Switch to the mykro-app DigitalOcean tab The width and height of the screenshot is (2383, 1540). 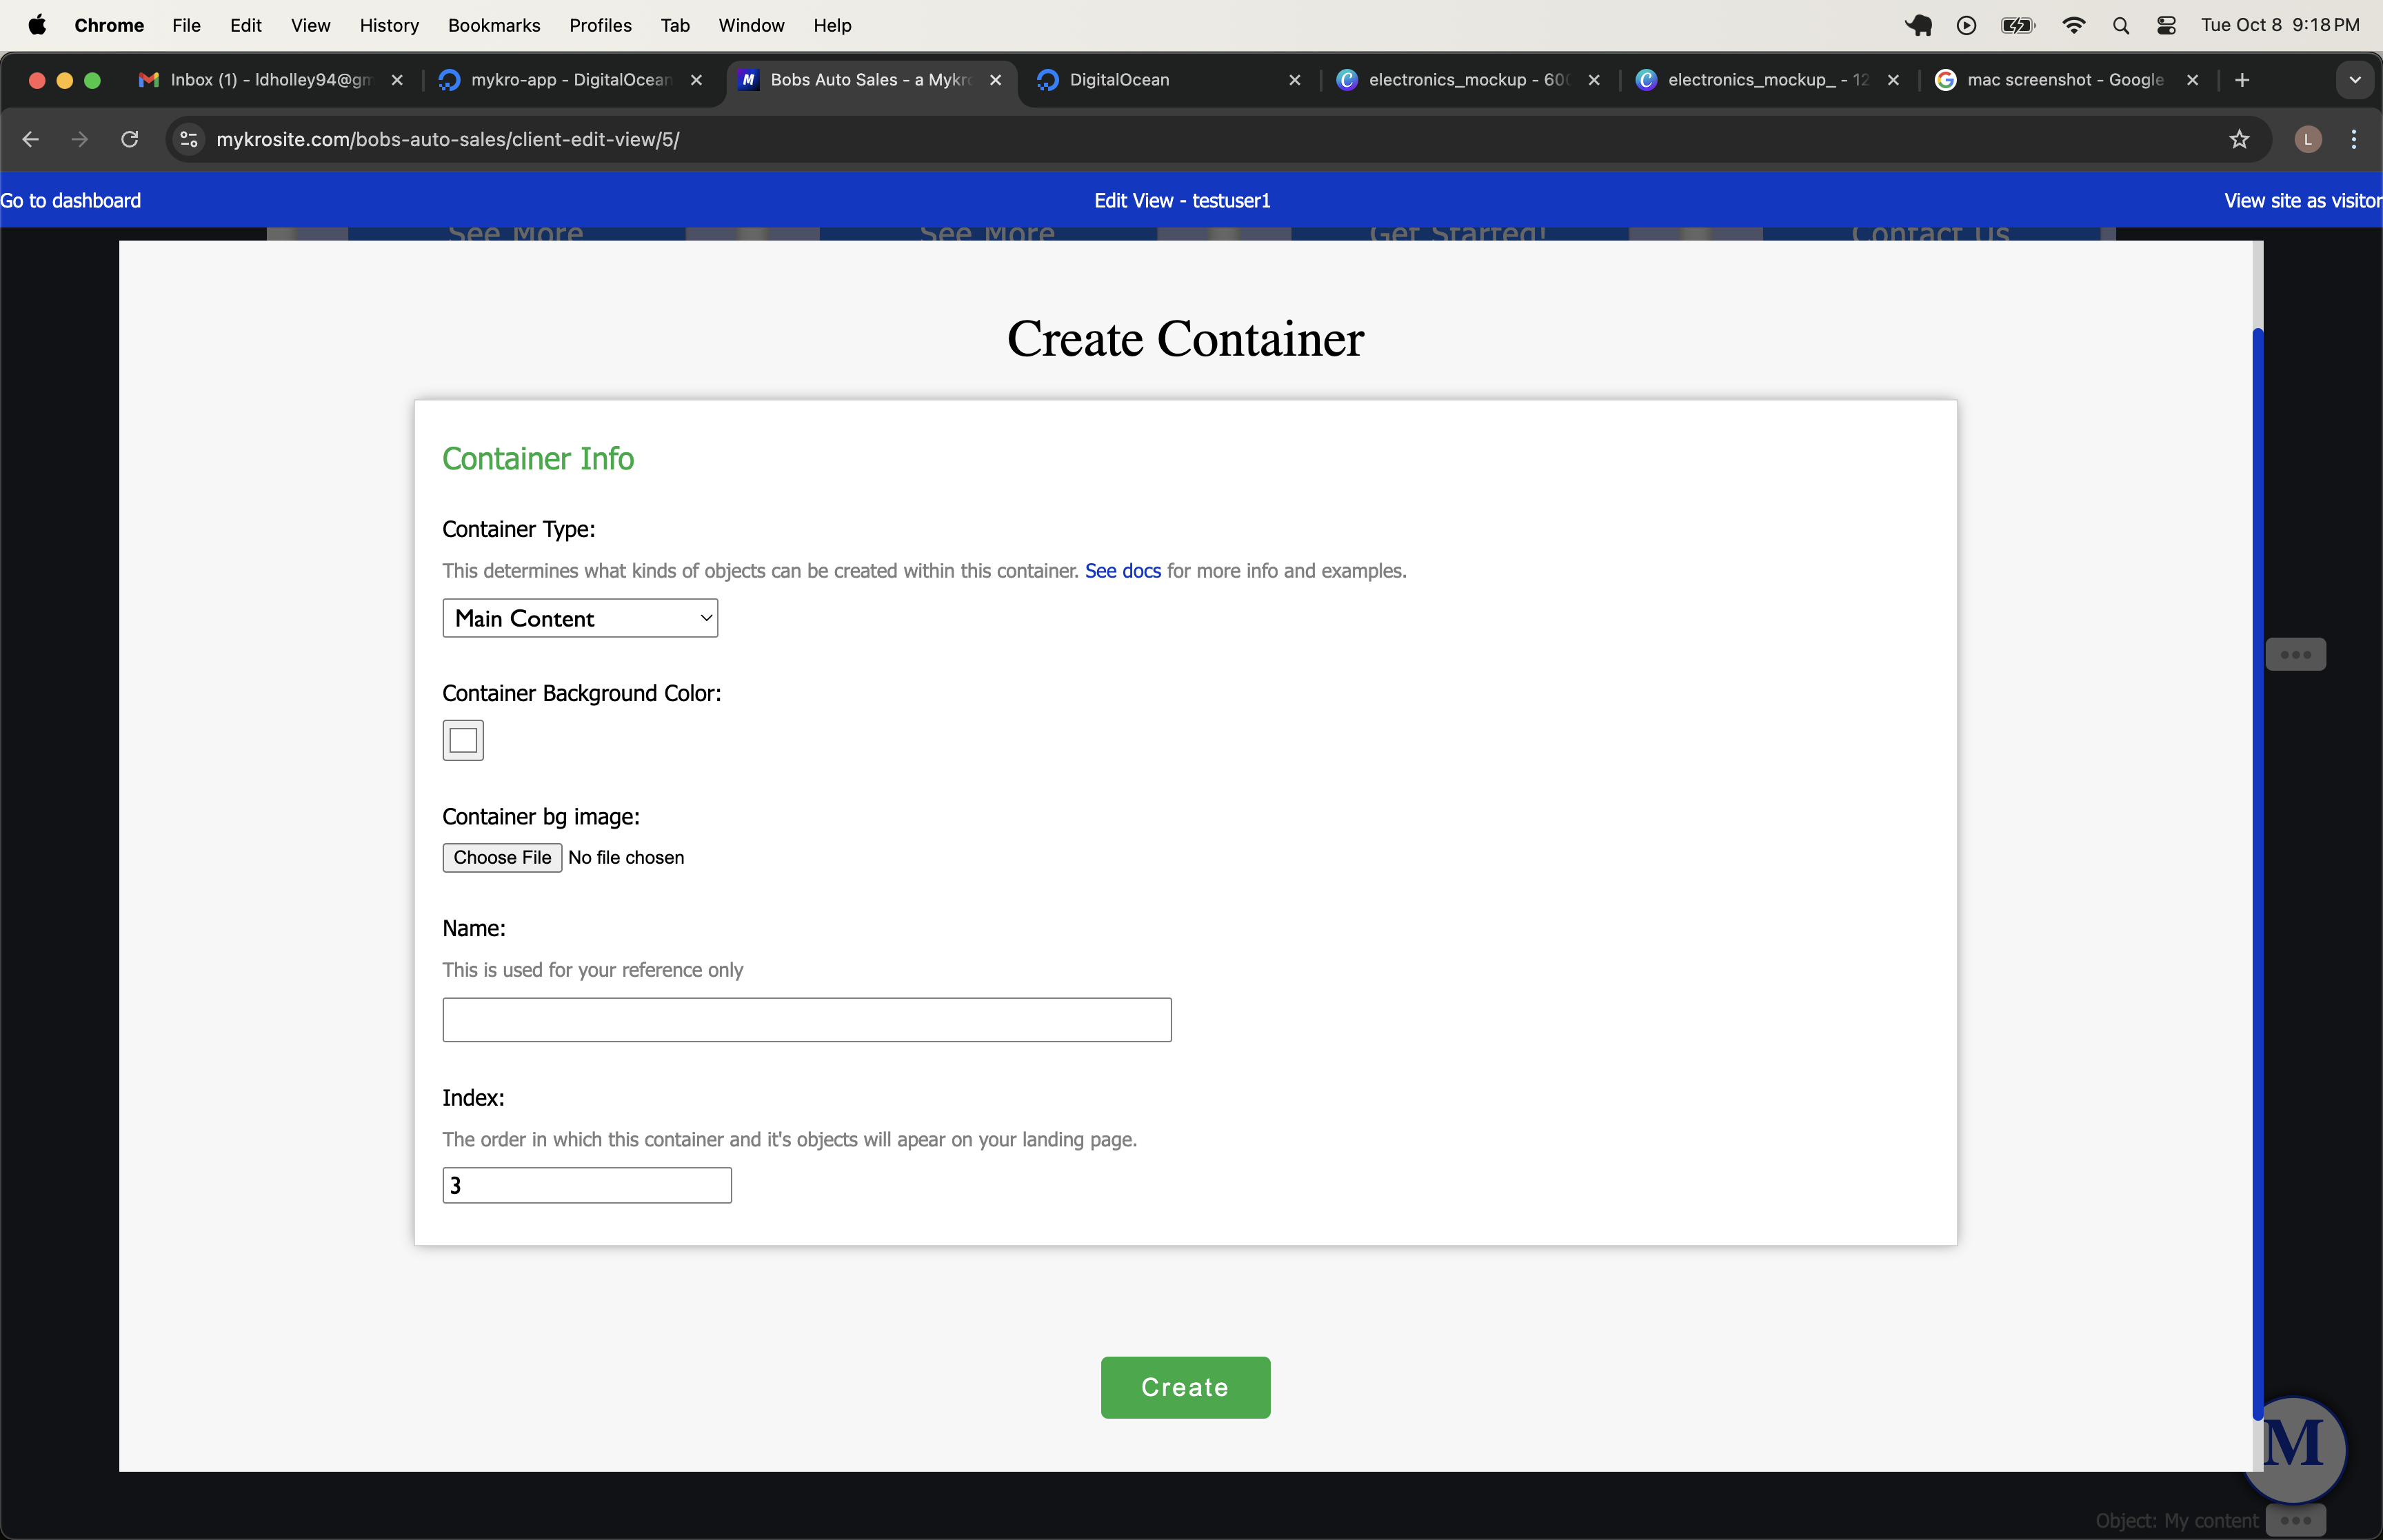point(570,80)
